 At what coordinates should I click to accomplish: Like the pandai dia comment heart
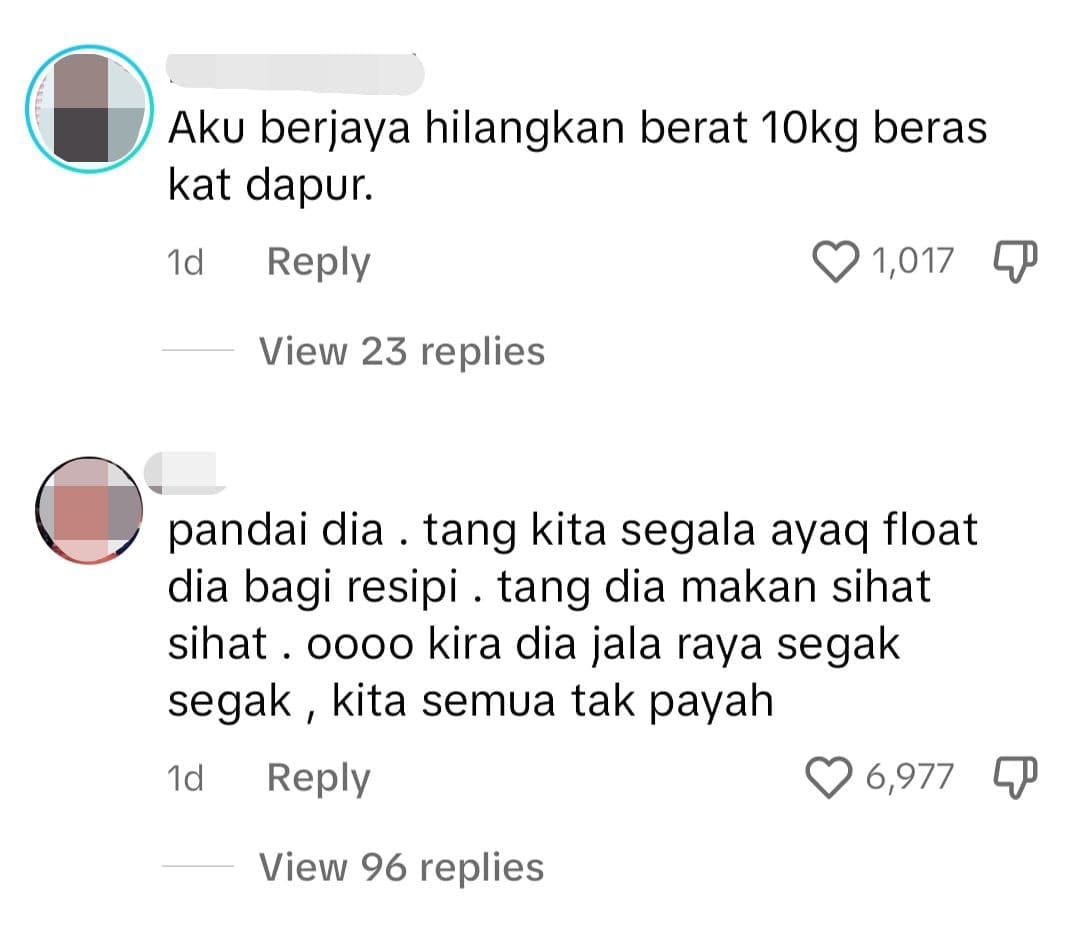pyautogui.click(x=829, y=778)
